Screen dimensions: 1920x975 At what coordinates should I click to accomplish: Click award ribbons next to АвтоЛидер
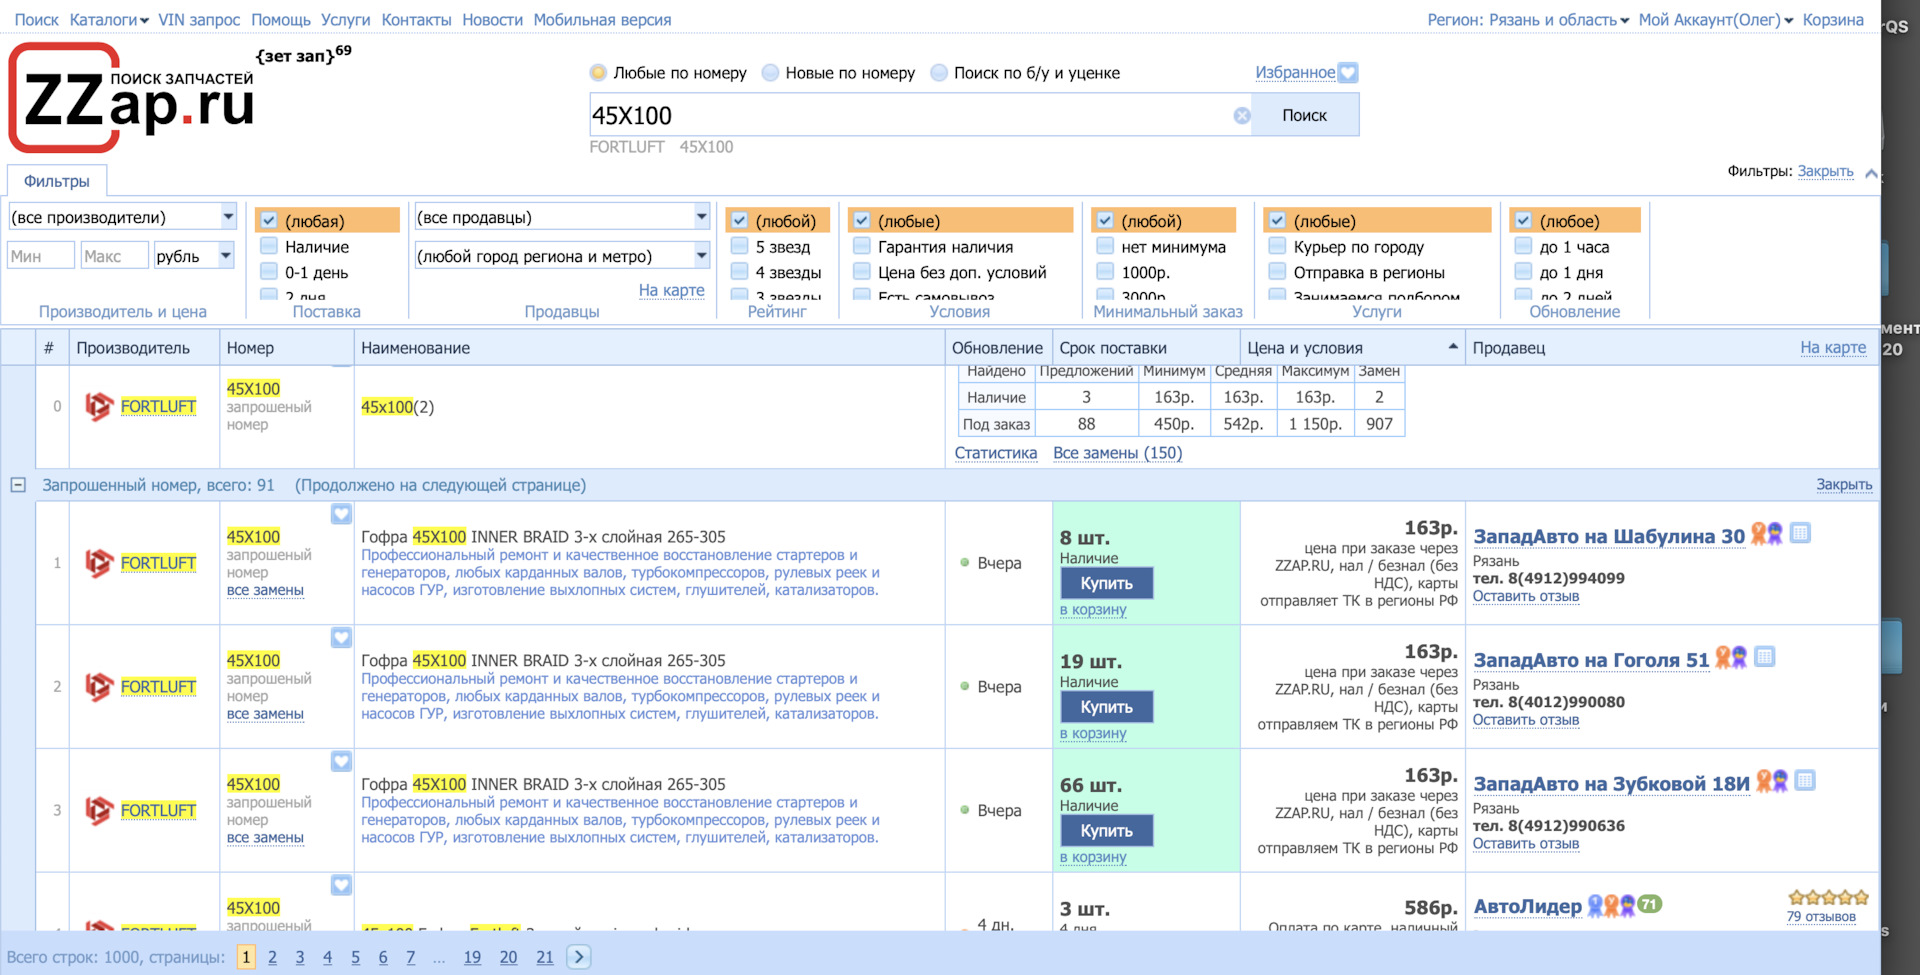pyautogui.click(x=1612, y=906)
